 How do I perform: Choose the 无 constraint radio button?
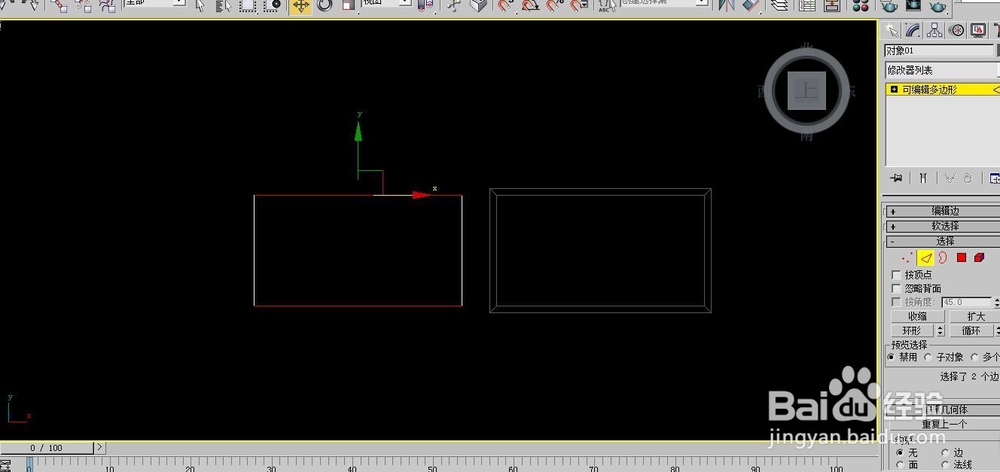point(900,452)
